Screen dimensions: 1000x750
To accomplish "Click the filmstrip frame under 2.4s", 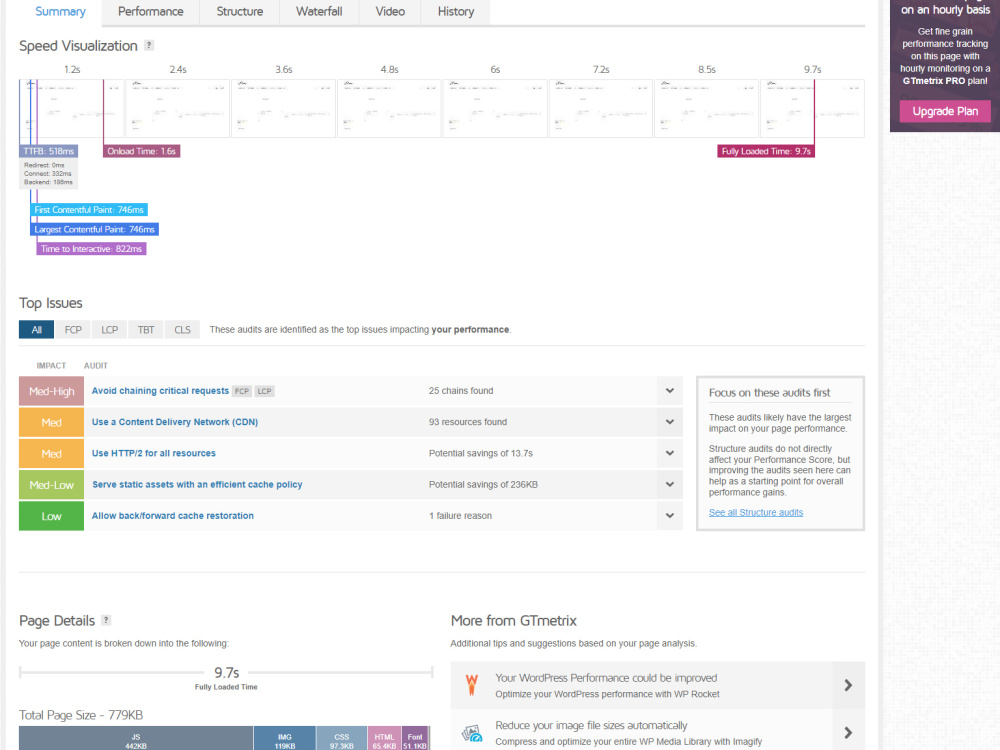I will (177, 108).
